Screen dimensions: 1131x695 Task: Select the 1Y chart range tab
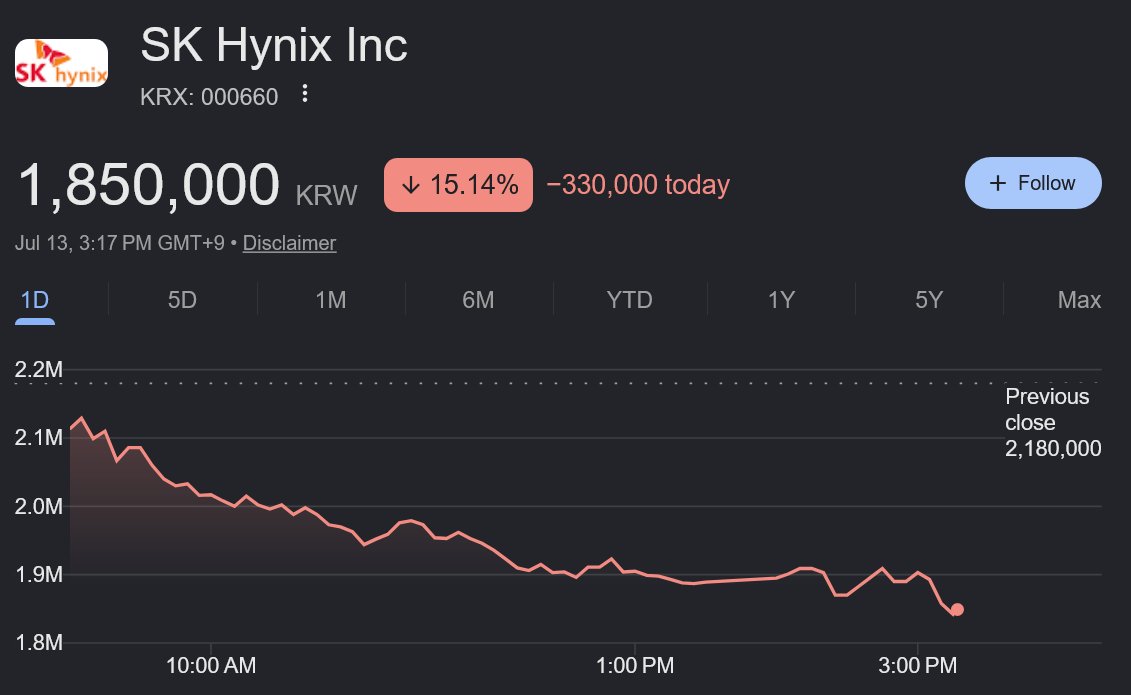tap(781, 300)
